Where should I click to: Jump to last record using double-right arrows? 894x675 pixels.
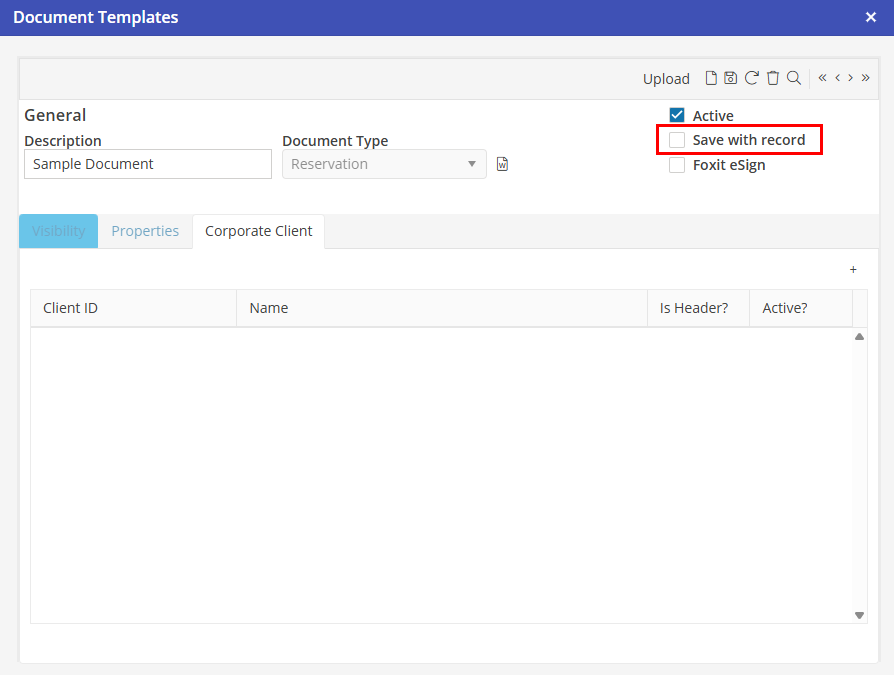(x=865, y=78)
